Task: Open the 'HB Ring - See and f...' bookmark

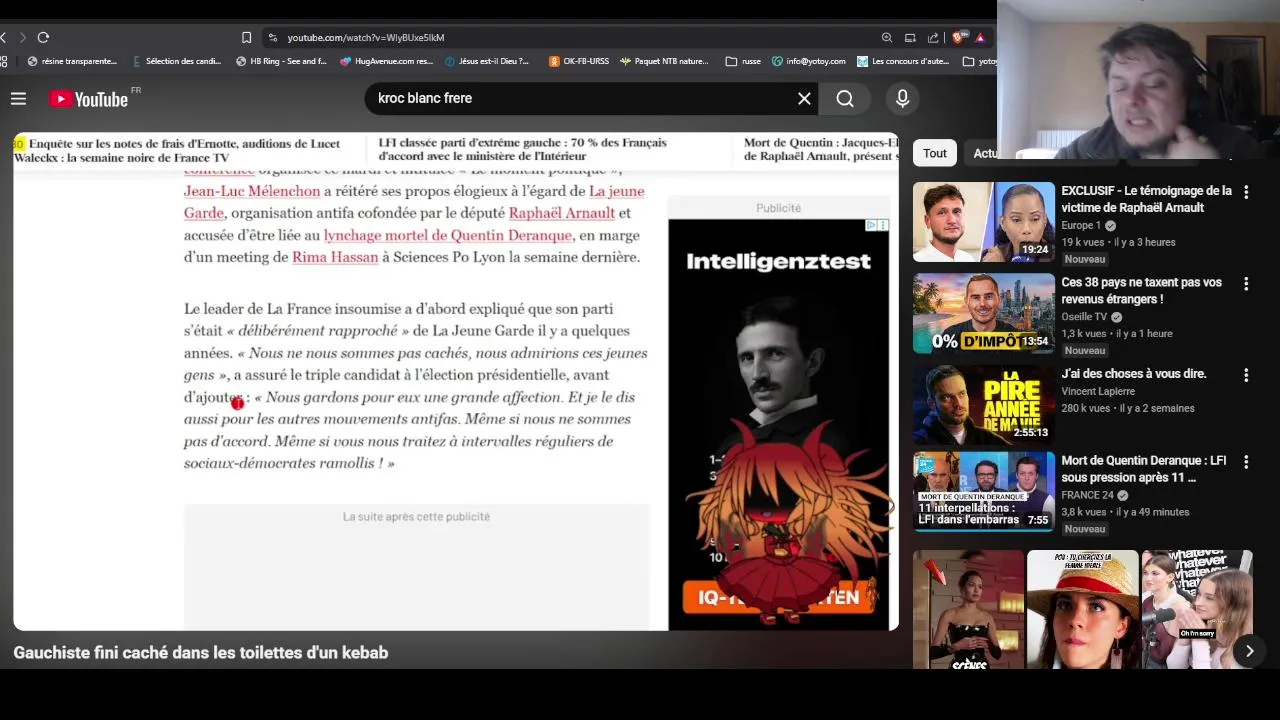Action: point(281,61)
